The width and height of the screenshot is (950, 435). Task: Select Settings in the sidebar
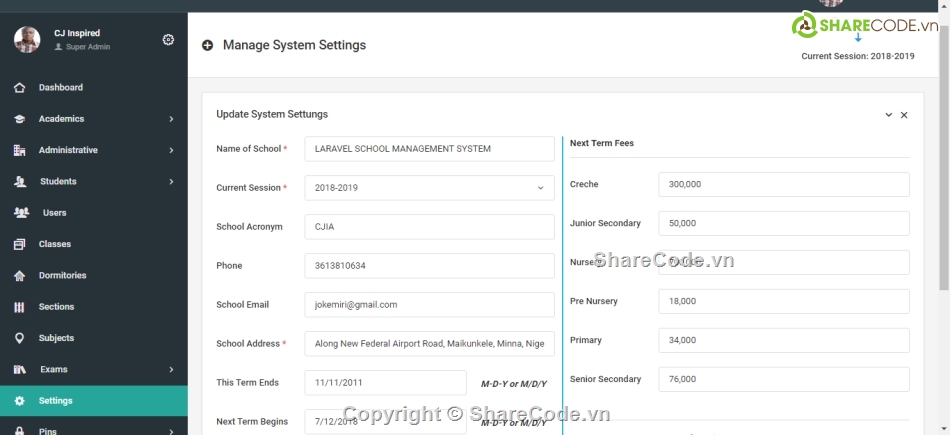coord(56,401)
